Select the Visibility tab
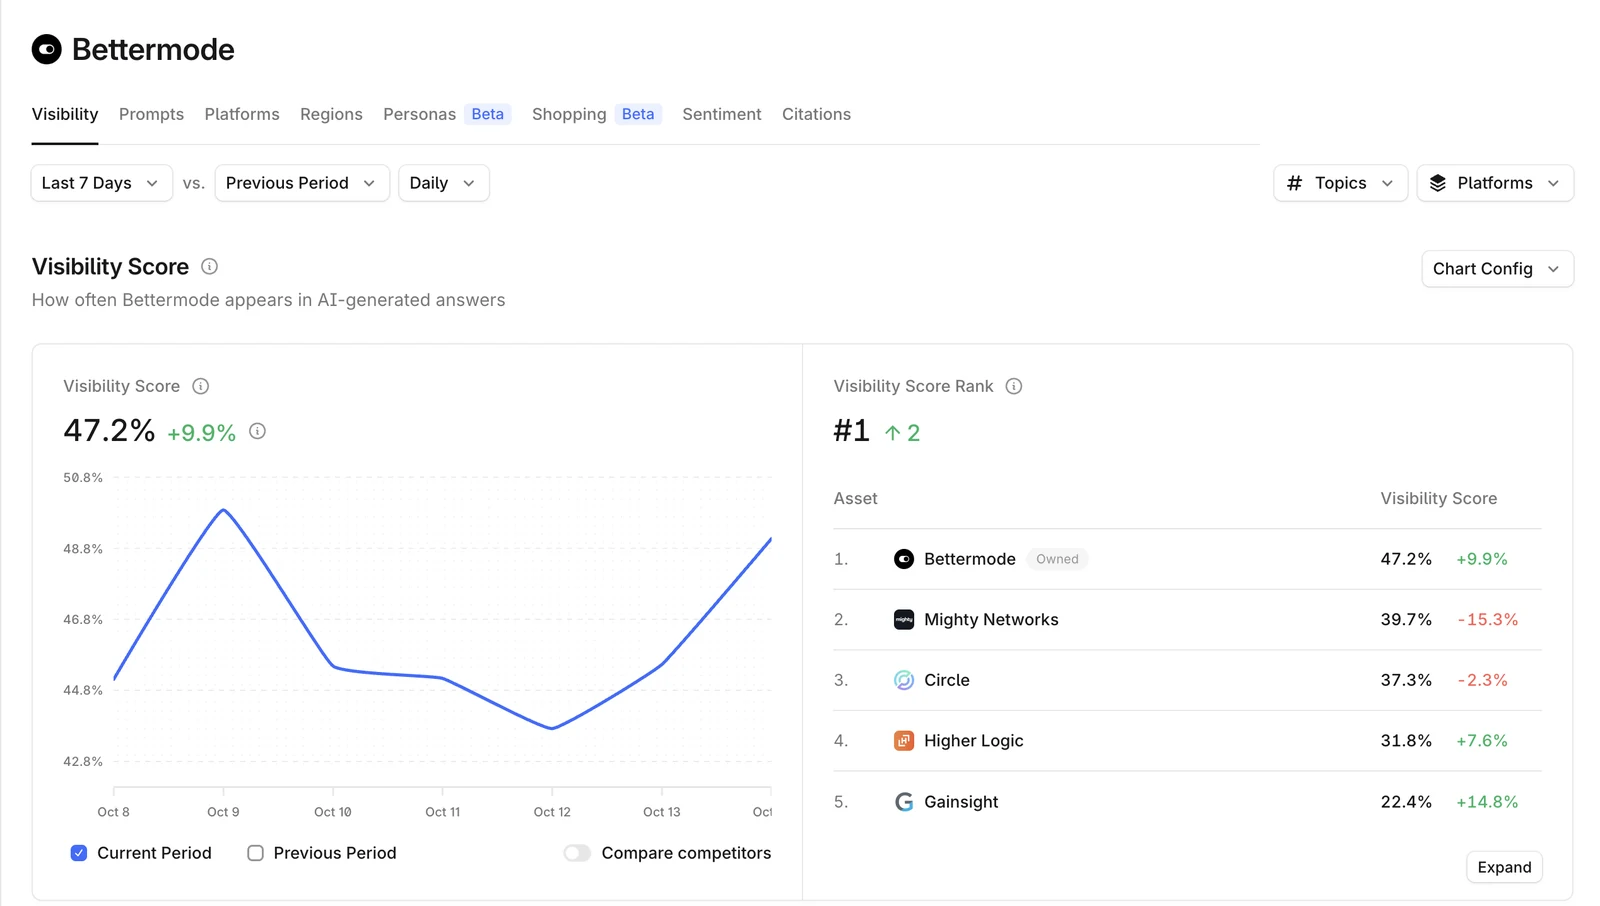Image resolution: width=1600 pixels, height=906 pixels. pyautogui.click(x=65, y=114)
